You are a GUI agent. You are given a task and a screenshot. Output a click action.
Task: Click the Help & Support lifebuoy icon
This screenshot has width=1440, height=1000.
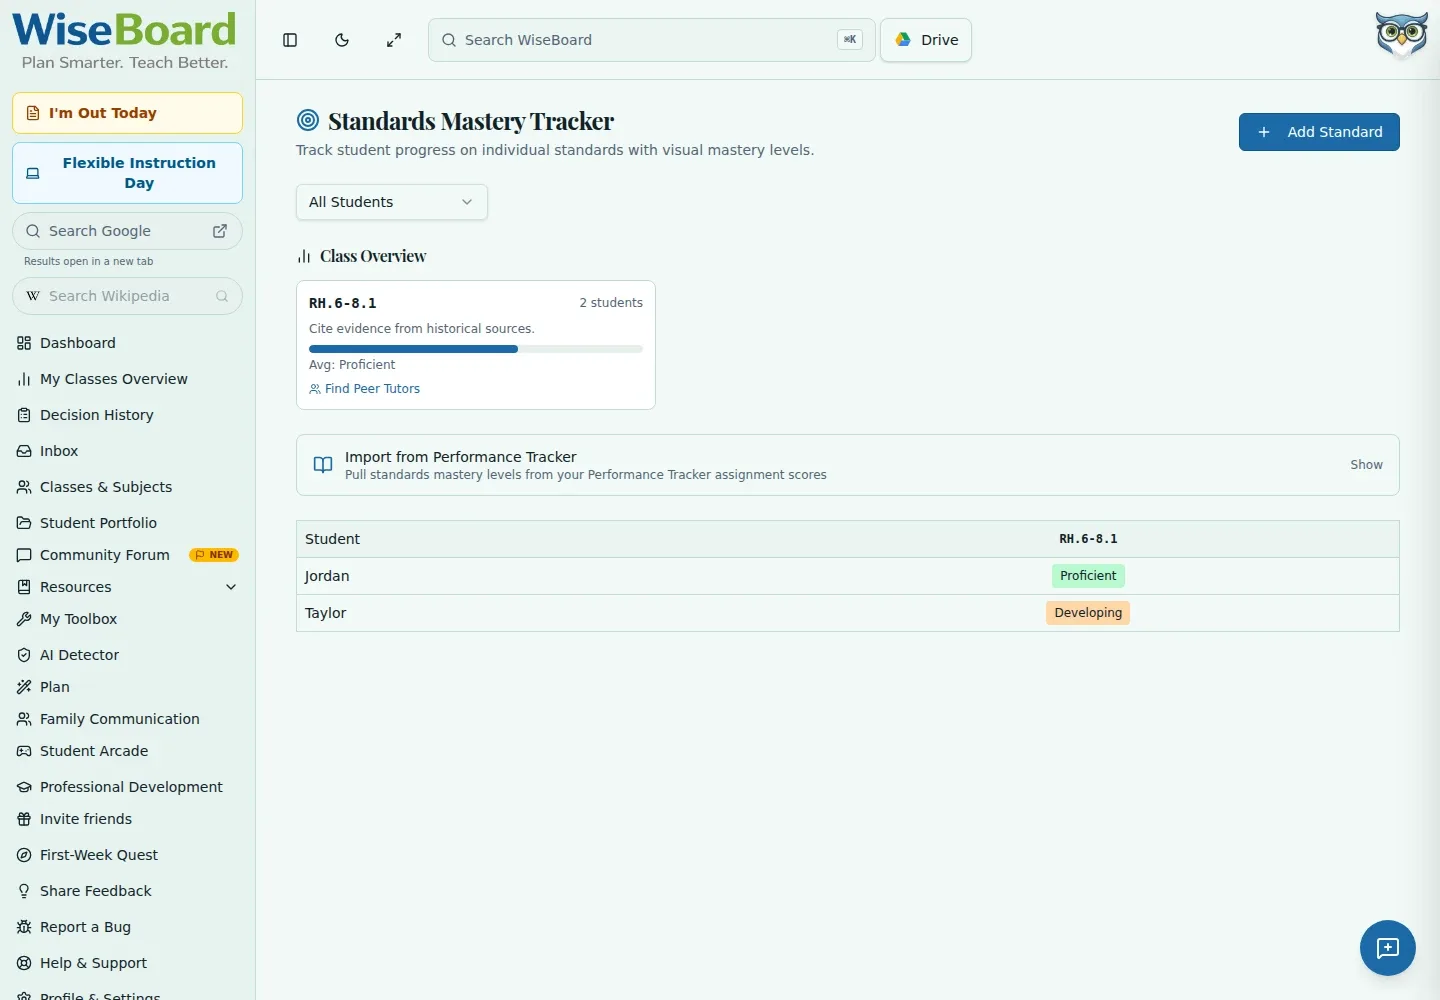click(24, 963)
